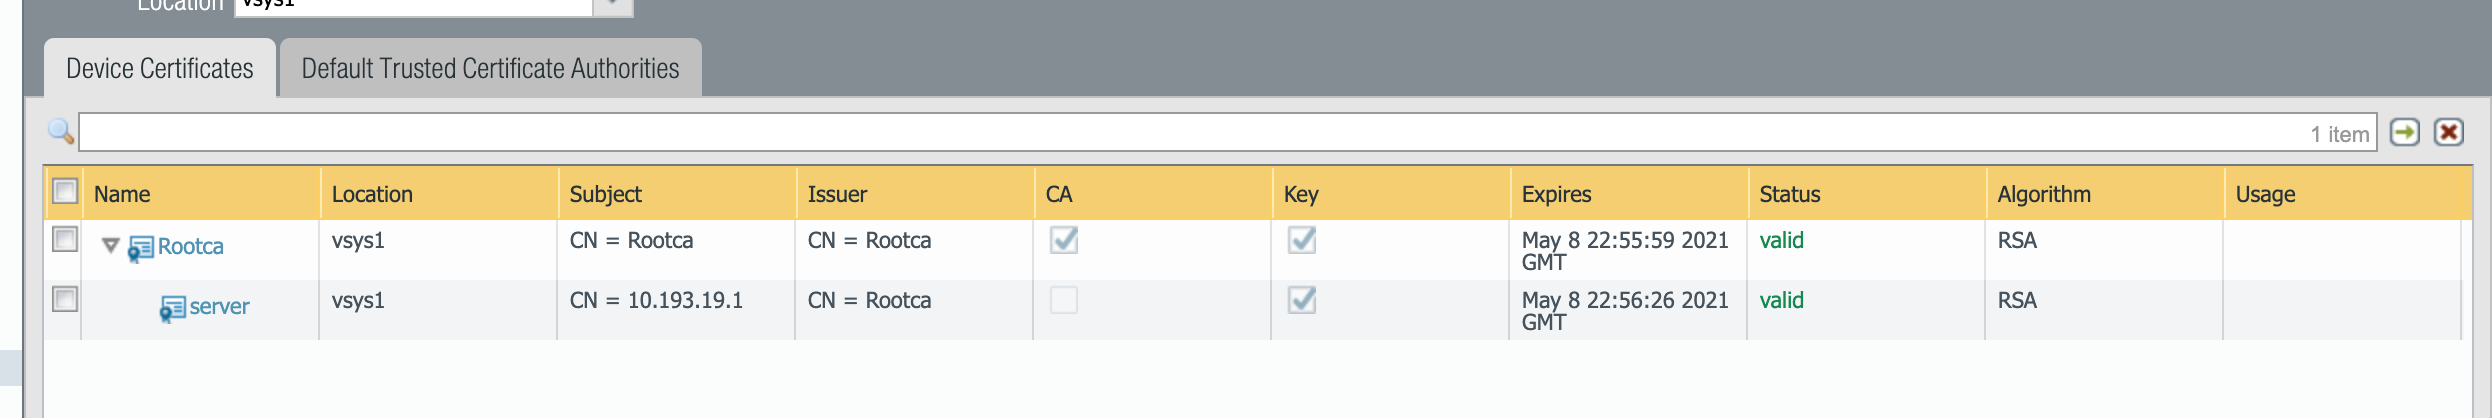The image size is (2492, 418).
Task: Click the search magnifier icon
Action: 61,131
